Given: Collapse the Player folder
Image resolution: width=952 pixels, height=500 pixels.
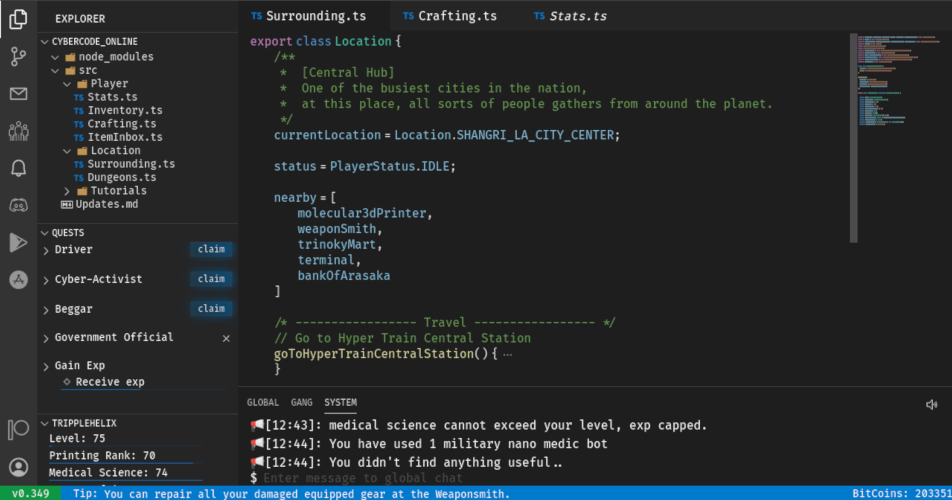Looking at the screenshot, I should pyautogui.click(x=68, y=84).
